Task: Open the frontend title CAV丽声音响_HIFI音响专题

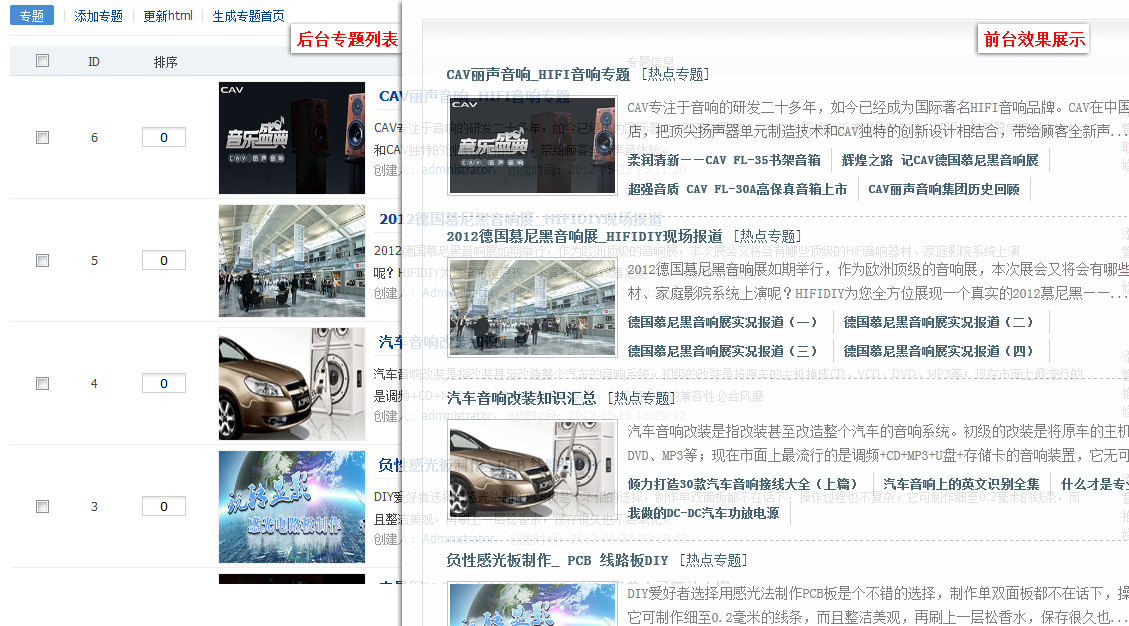Action: point(538,74)
